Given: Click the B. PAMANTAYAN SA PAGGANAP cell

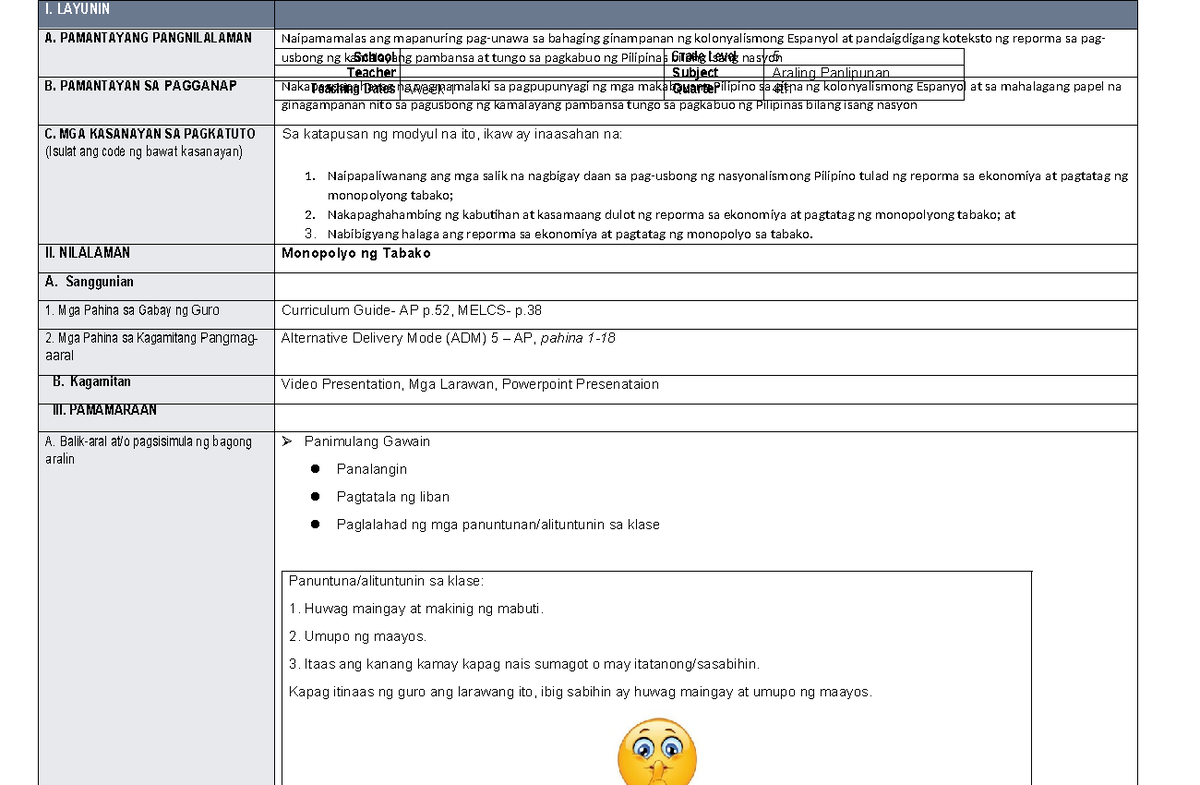Looking at the screenshot, I should click(140, 87).
